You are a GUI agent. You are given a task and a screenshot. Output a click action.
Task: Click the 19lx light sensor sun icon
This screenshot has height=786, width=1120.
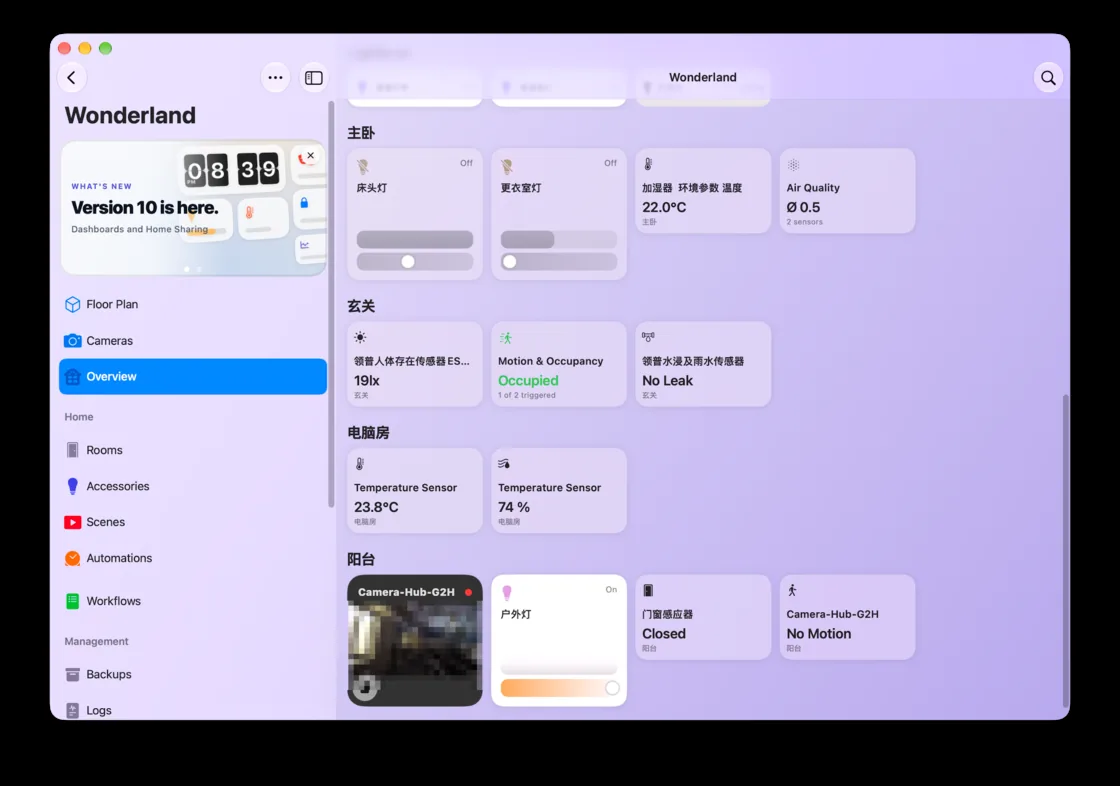pyautogui.click(x=360, y=337)
